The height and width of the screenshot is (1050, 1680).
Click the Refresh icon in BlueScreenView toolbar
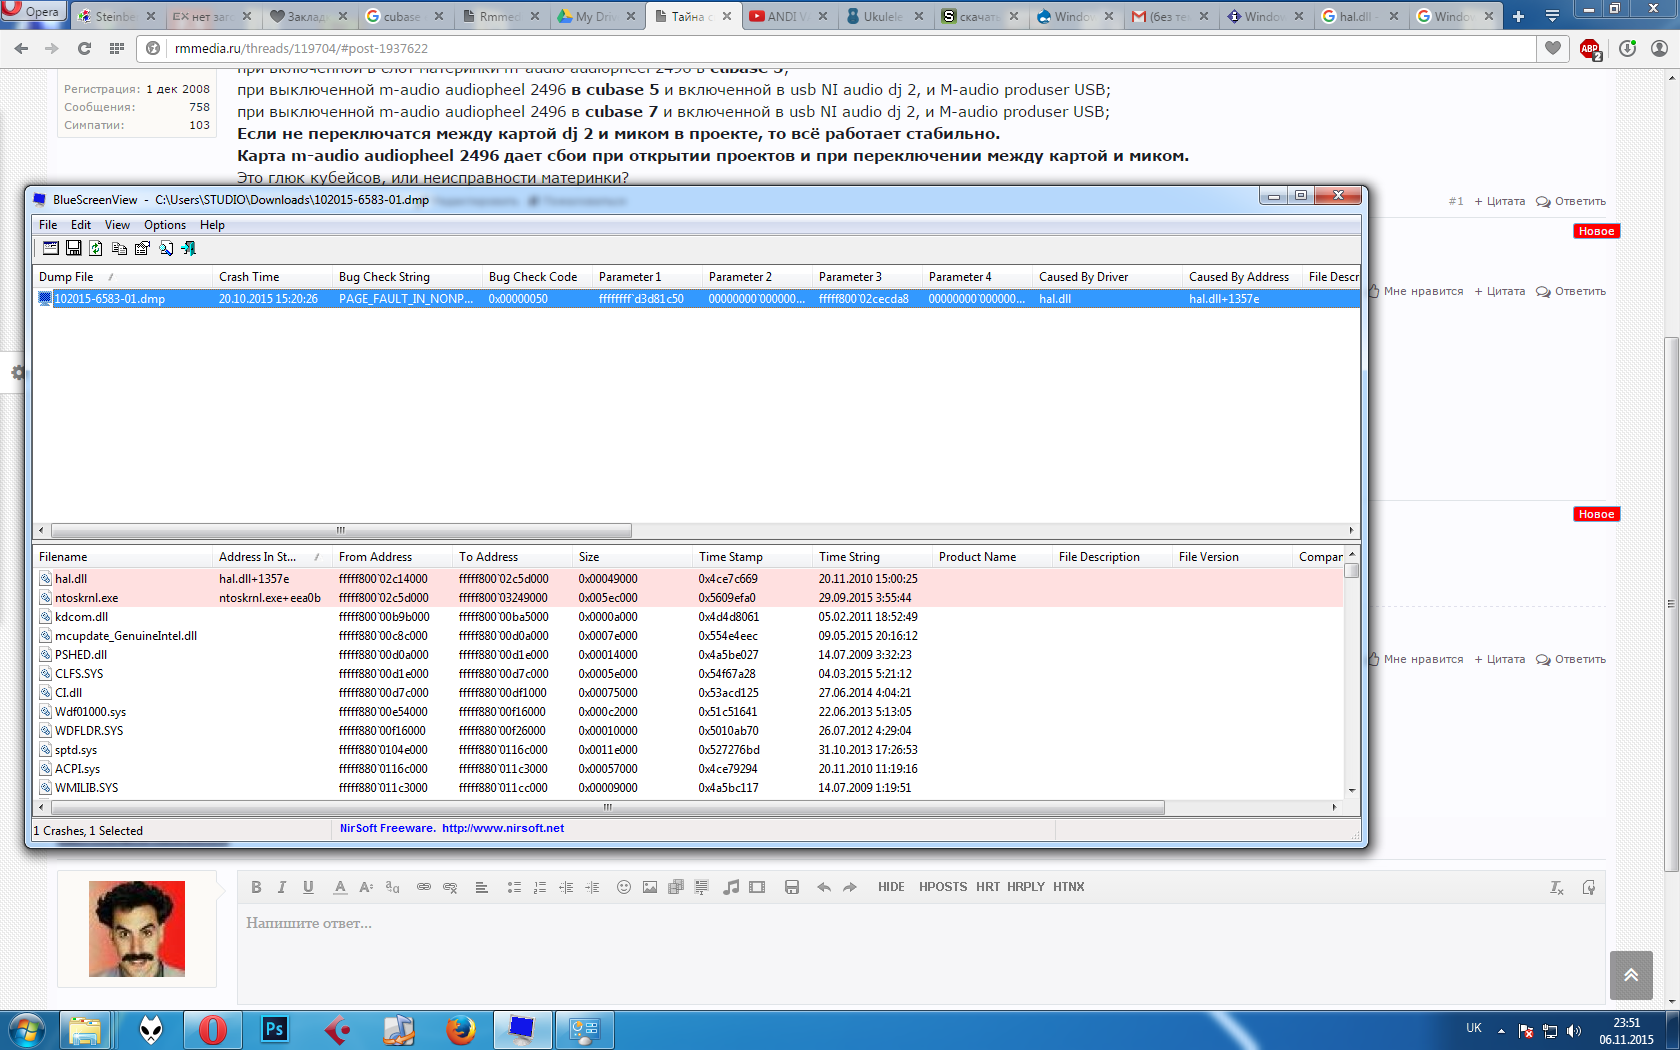pyautogui.click(x=96, y=248)
